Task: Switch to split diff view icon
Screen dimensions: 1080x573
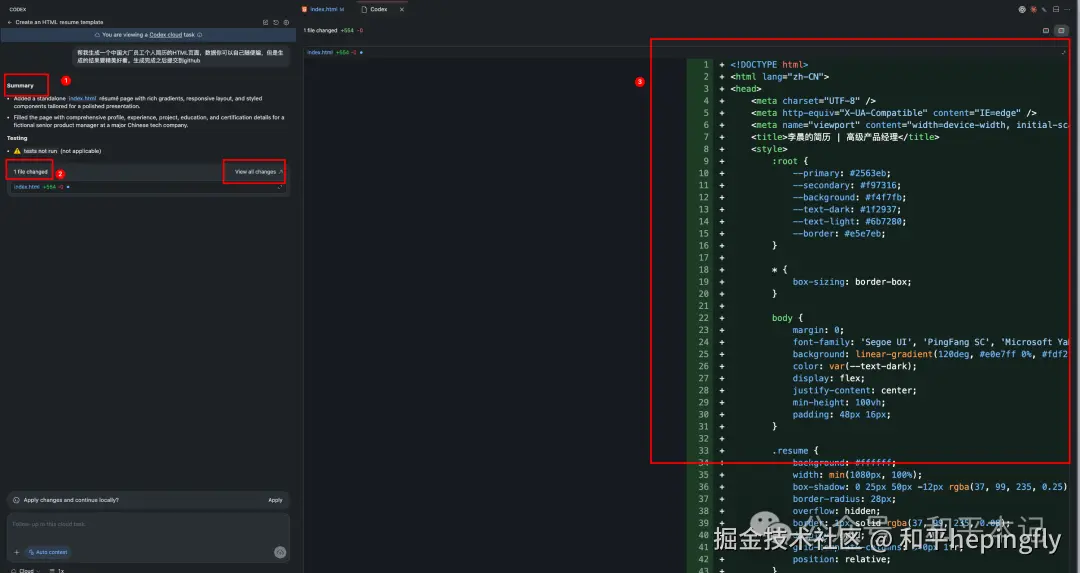Action: point(1061,30)
